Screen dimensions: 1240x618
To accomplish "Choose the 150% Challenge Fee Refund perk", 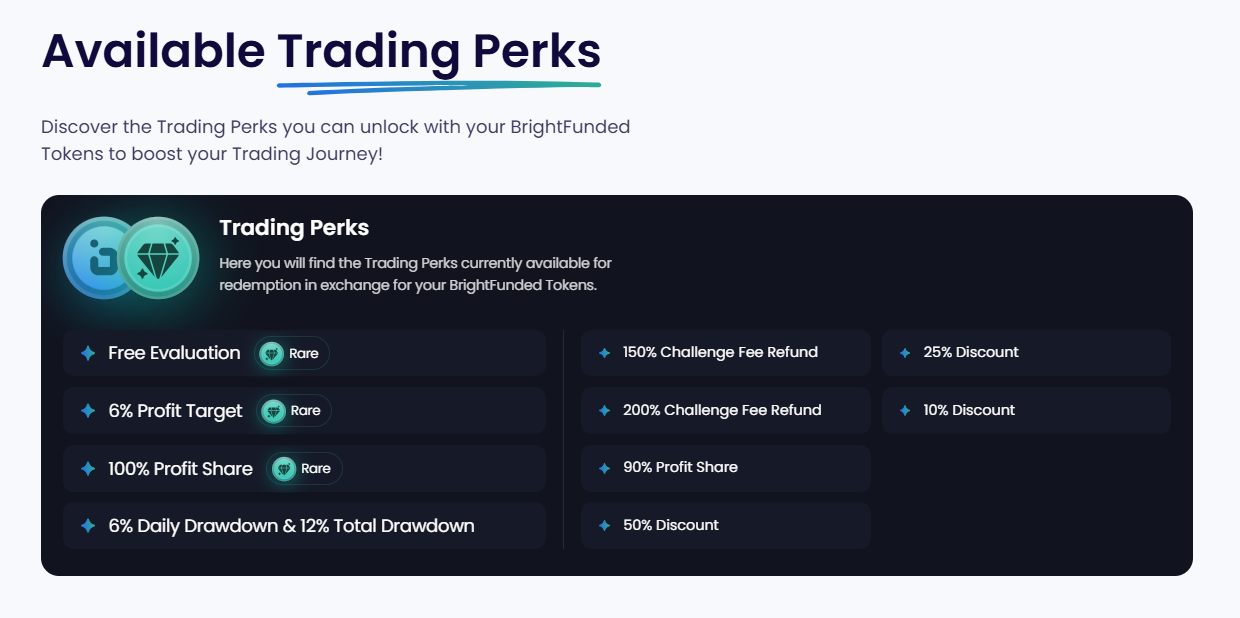I will coord(720,353).
